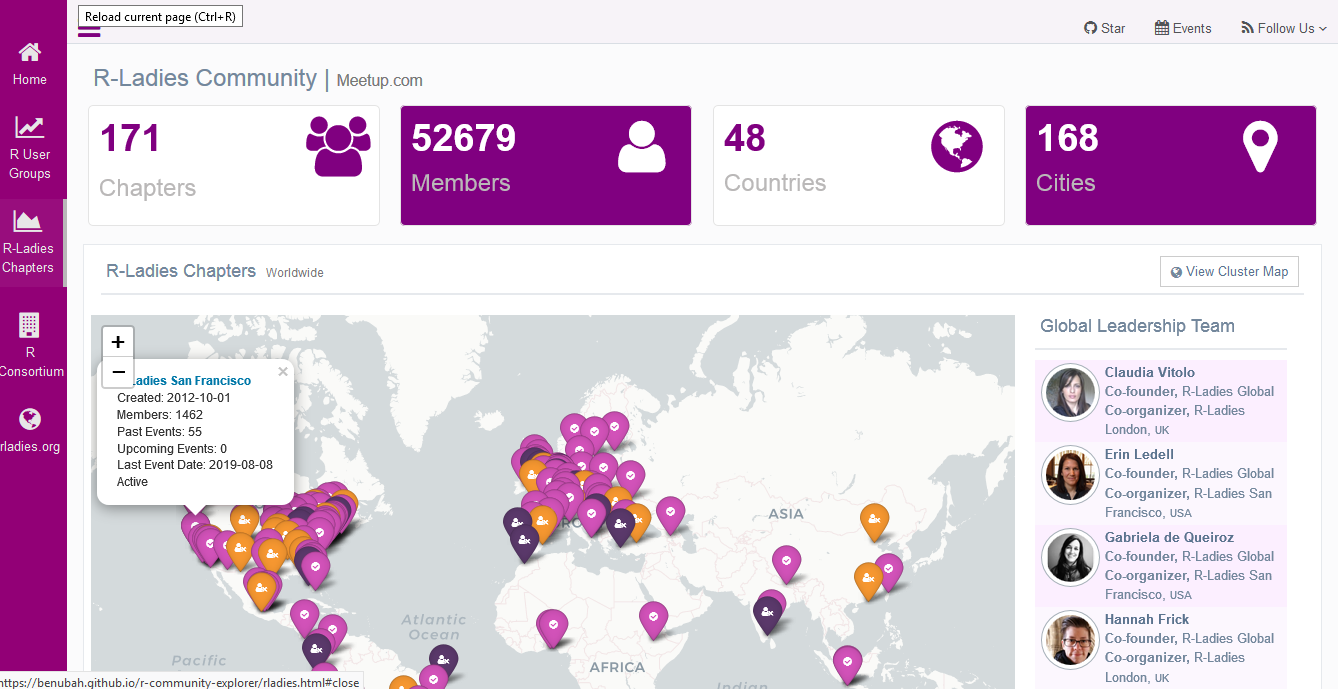Select 'Past Events: 55' in the popup
1338x689 pixels.
[159, 432]
